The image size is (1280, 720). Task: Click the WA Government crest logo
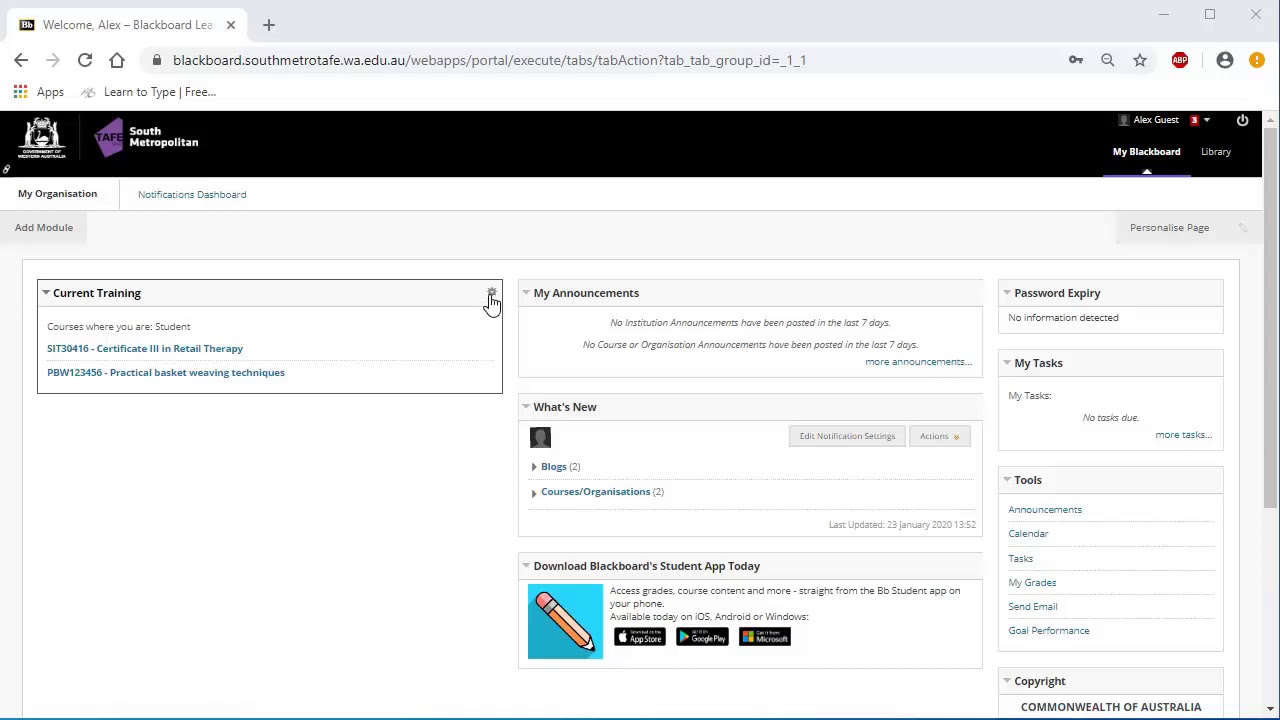[x=42, y=138]
